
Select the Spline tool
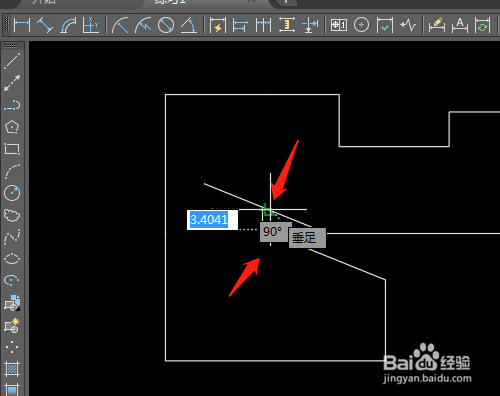[x=12, y=237]
